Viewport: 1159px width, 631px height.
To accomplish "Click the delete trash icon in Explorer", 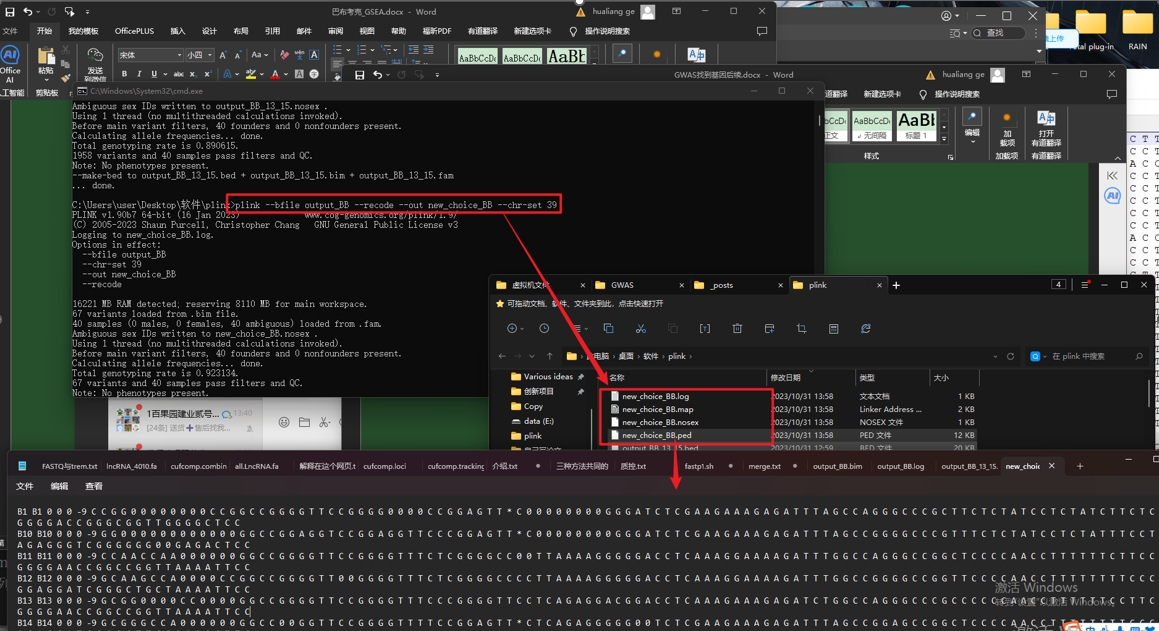I will tap(737, 328).
